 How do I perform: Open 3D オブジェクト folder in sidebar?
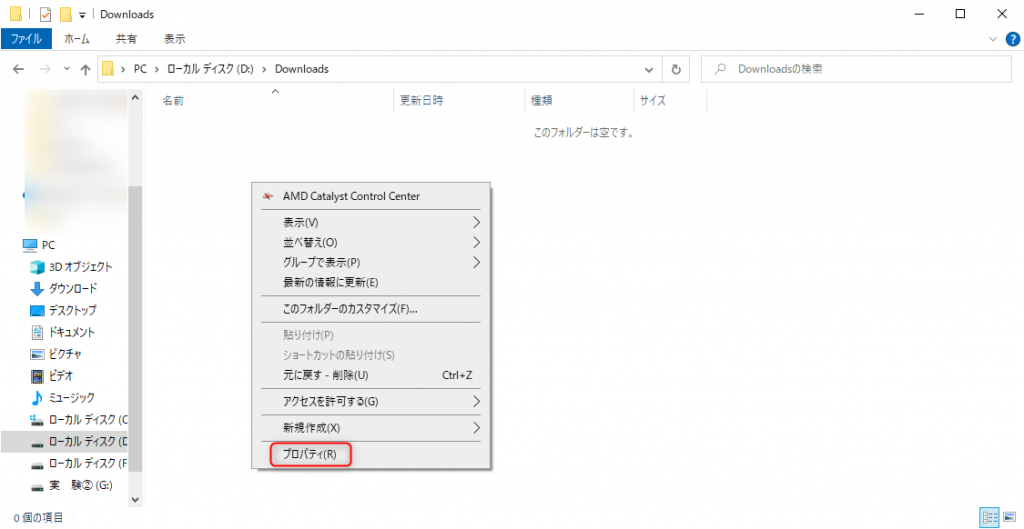[x=80, y=267]
